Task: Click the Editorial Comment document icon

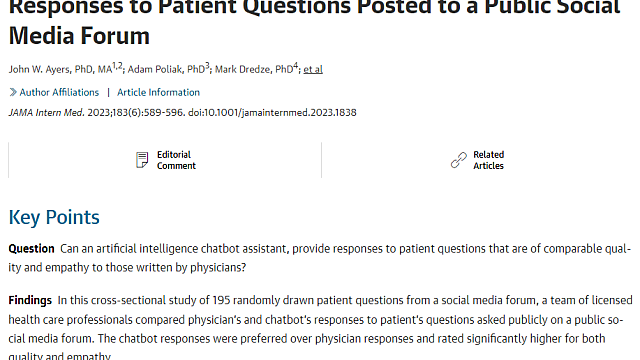Action: coord(142,160)
